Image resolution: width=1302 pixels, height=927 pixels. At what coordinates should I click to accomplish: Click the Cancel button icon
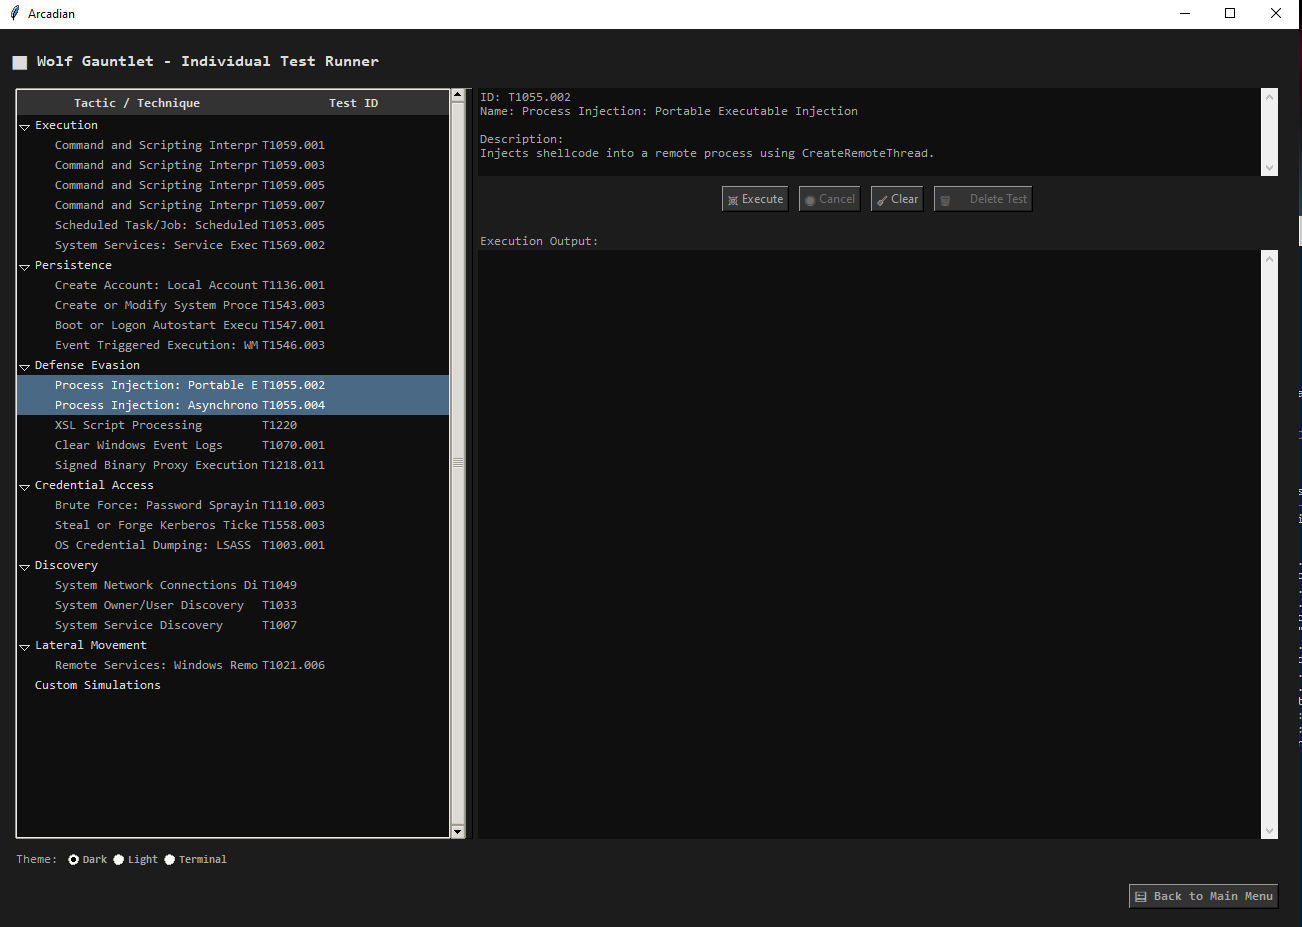810,200
